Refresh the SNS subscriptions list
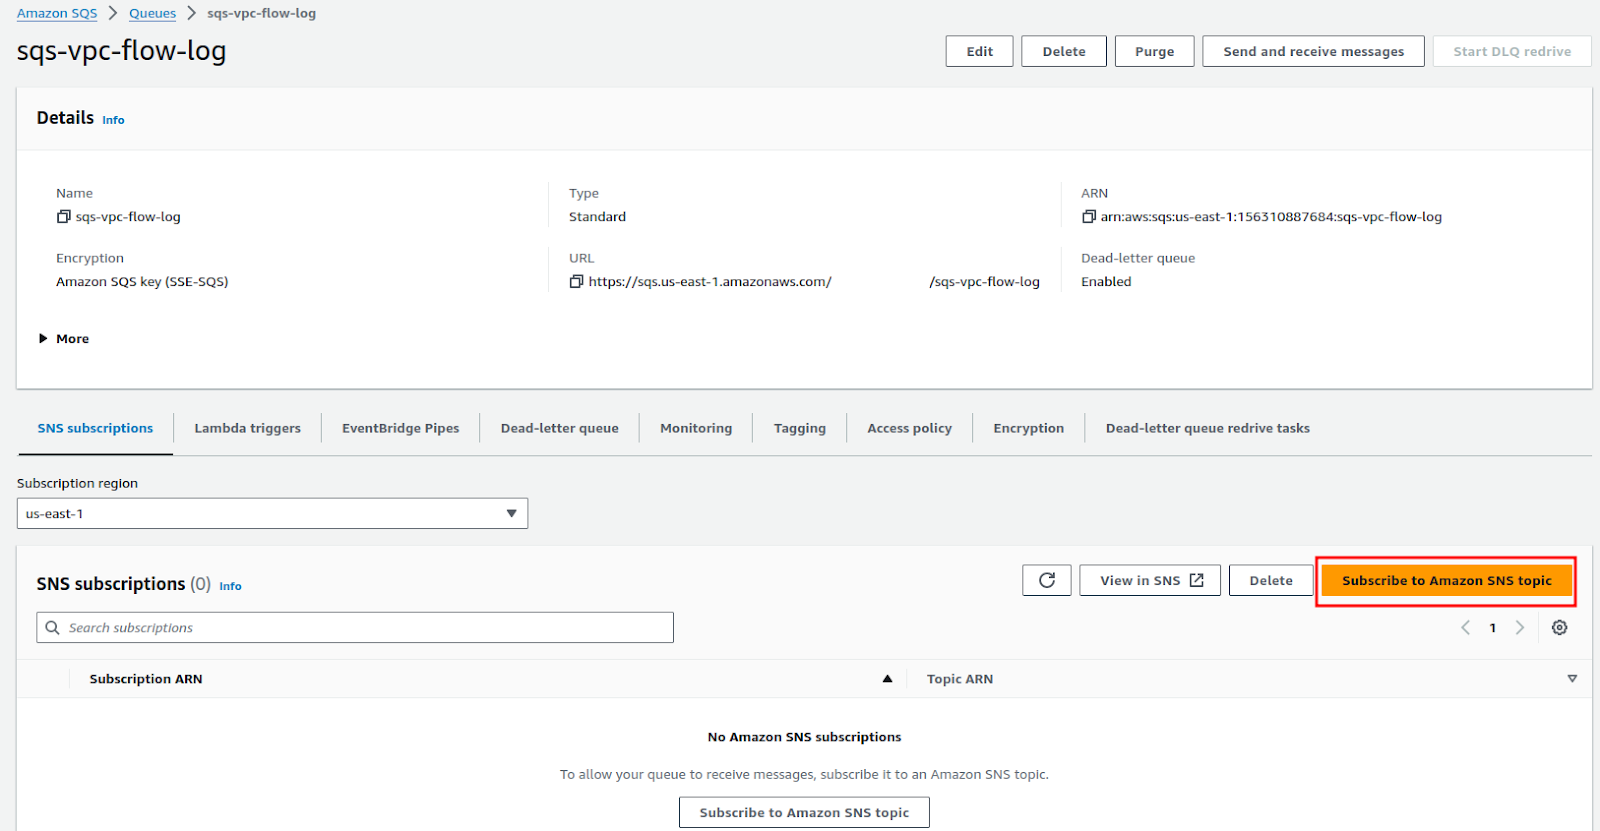 1047,580
